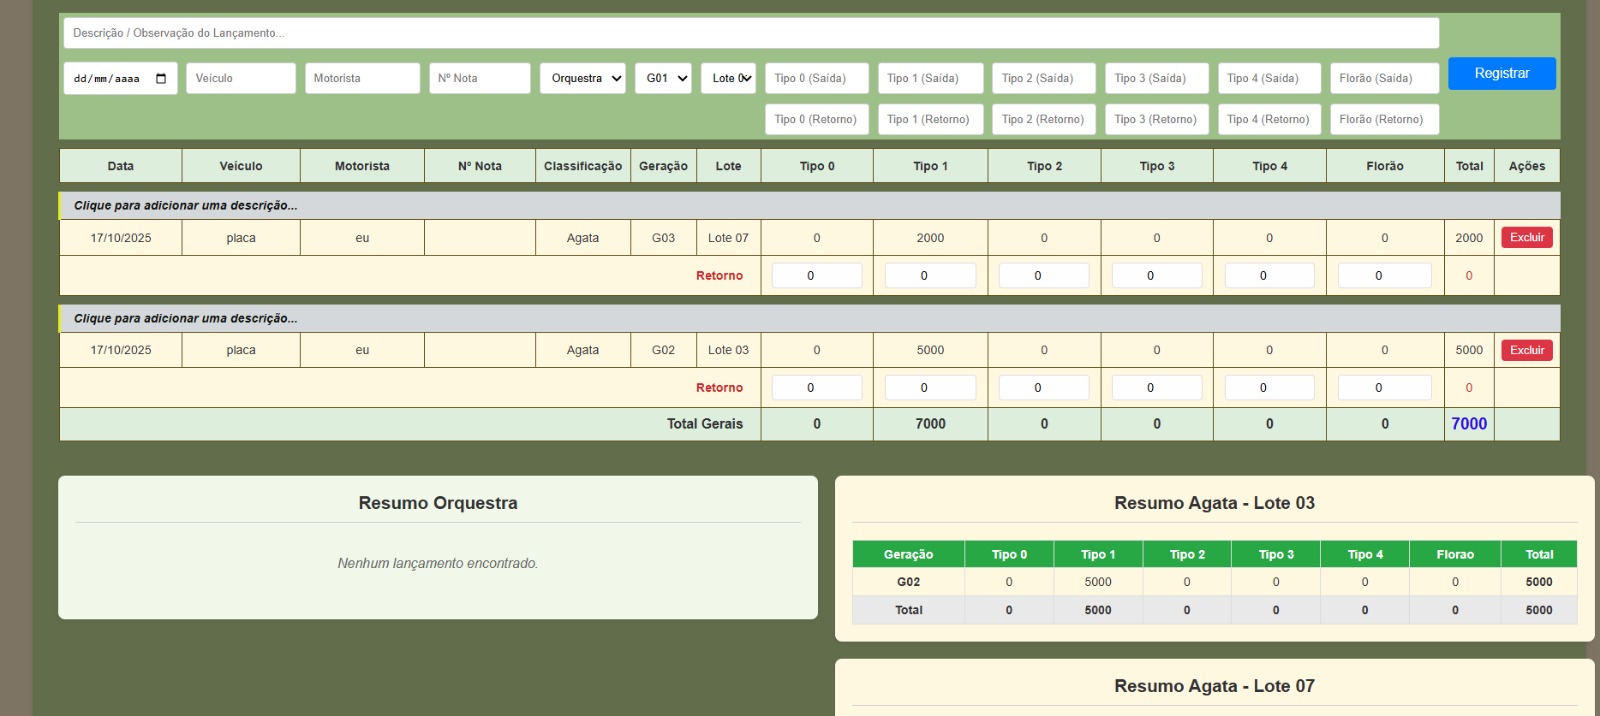
Task: Open the calendar picker icon in date field
Action: (x=161, y=78)
